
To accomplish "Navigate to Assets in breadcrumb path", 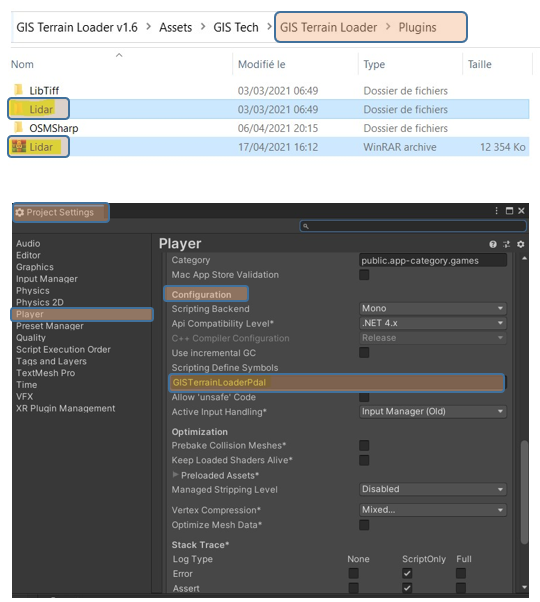I will click(175, 27).
